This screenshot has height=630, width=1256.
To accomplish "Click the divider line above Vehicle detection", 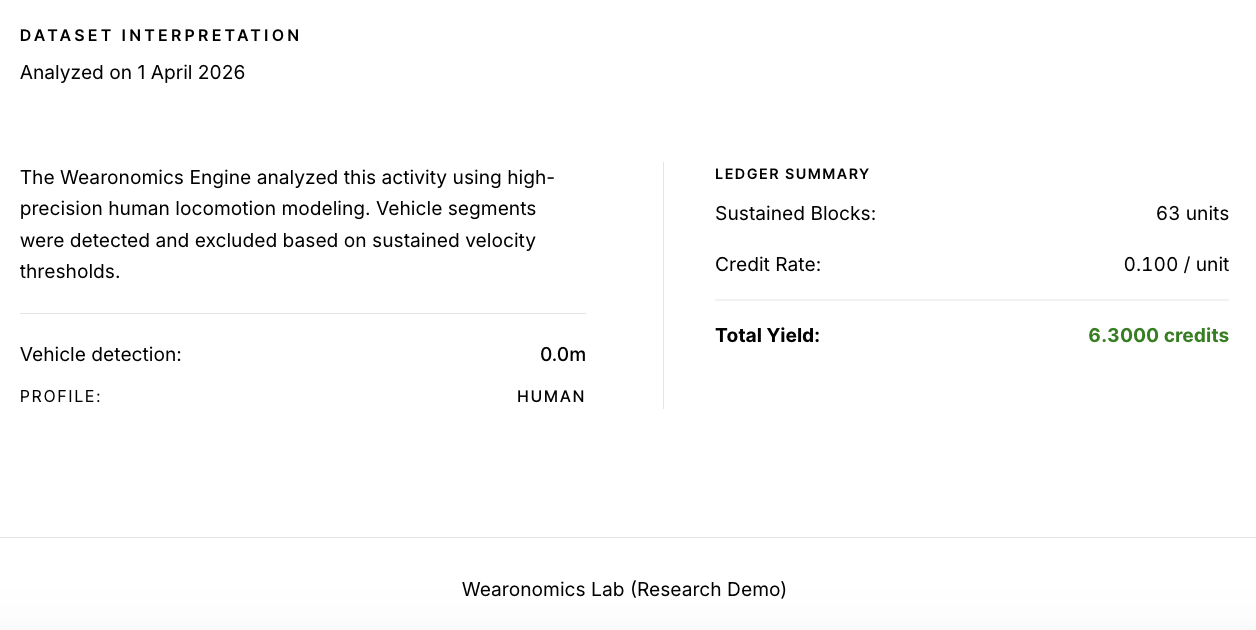I will [x=303, y=313].
